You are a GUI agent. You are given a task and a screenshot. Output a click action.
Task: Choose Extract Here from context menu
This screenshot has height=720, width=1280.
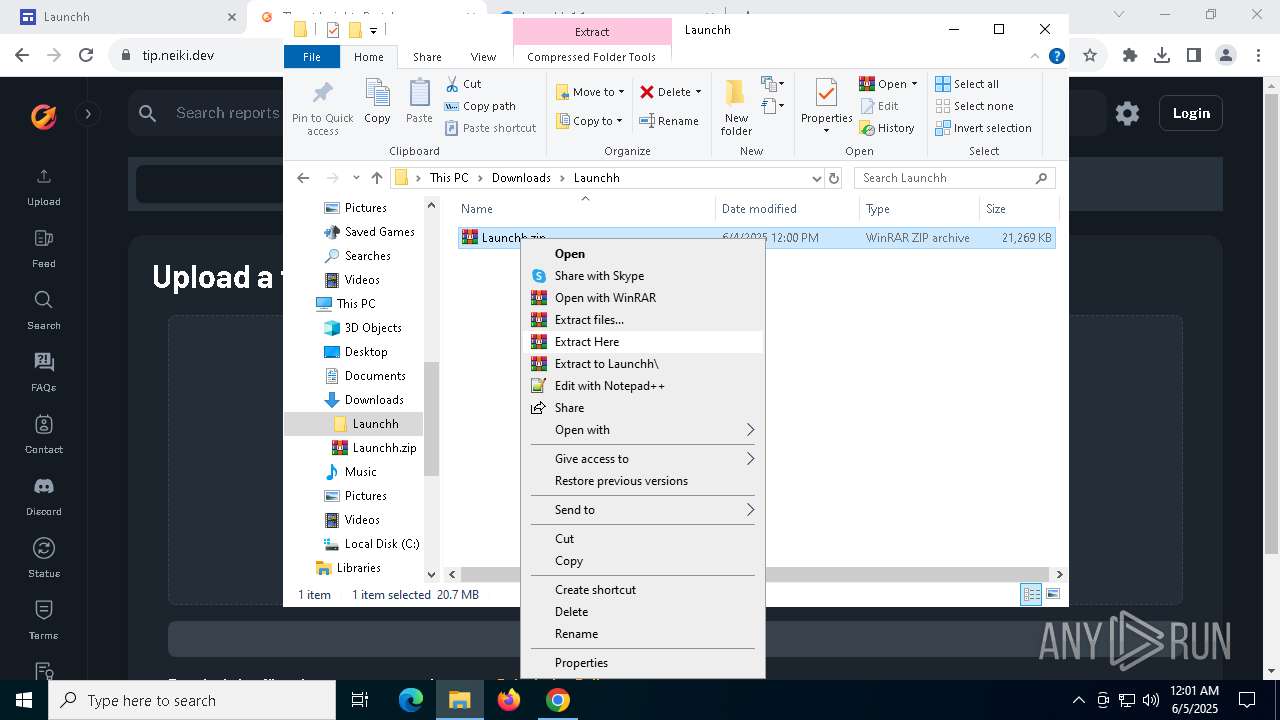(x=642, y=342)
